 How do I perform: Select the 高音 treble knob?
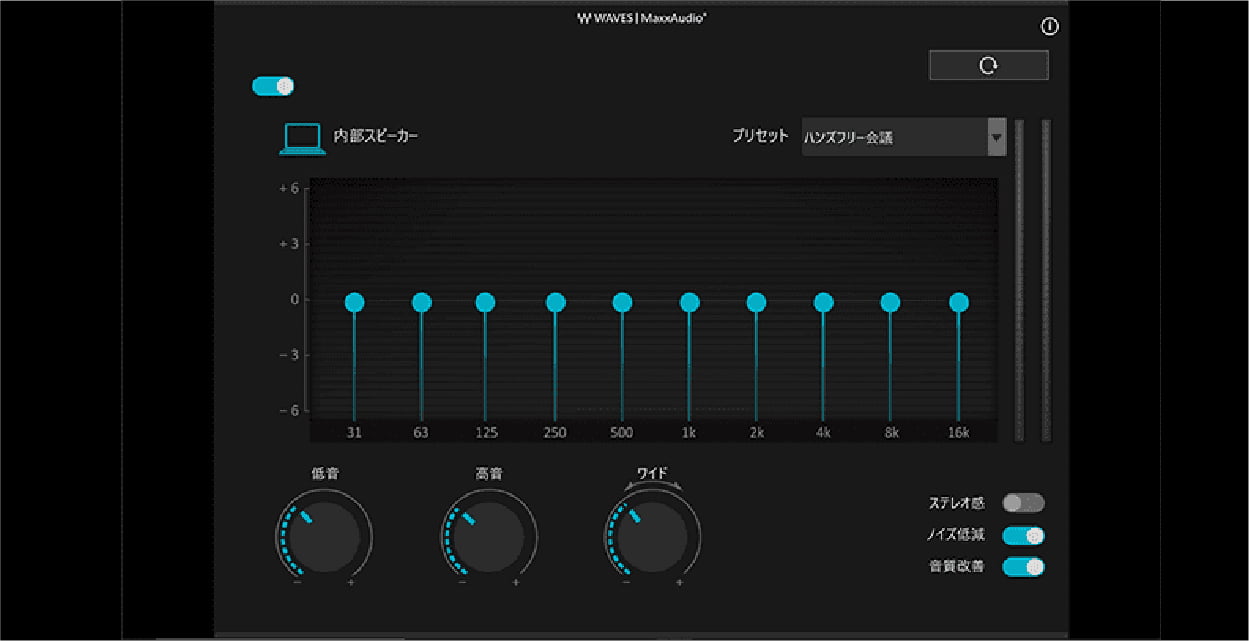click(x=488, y=537)
